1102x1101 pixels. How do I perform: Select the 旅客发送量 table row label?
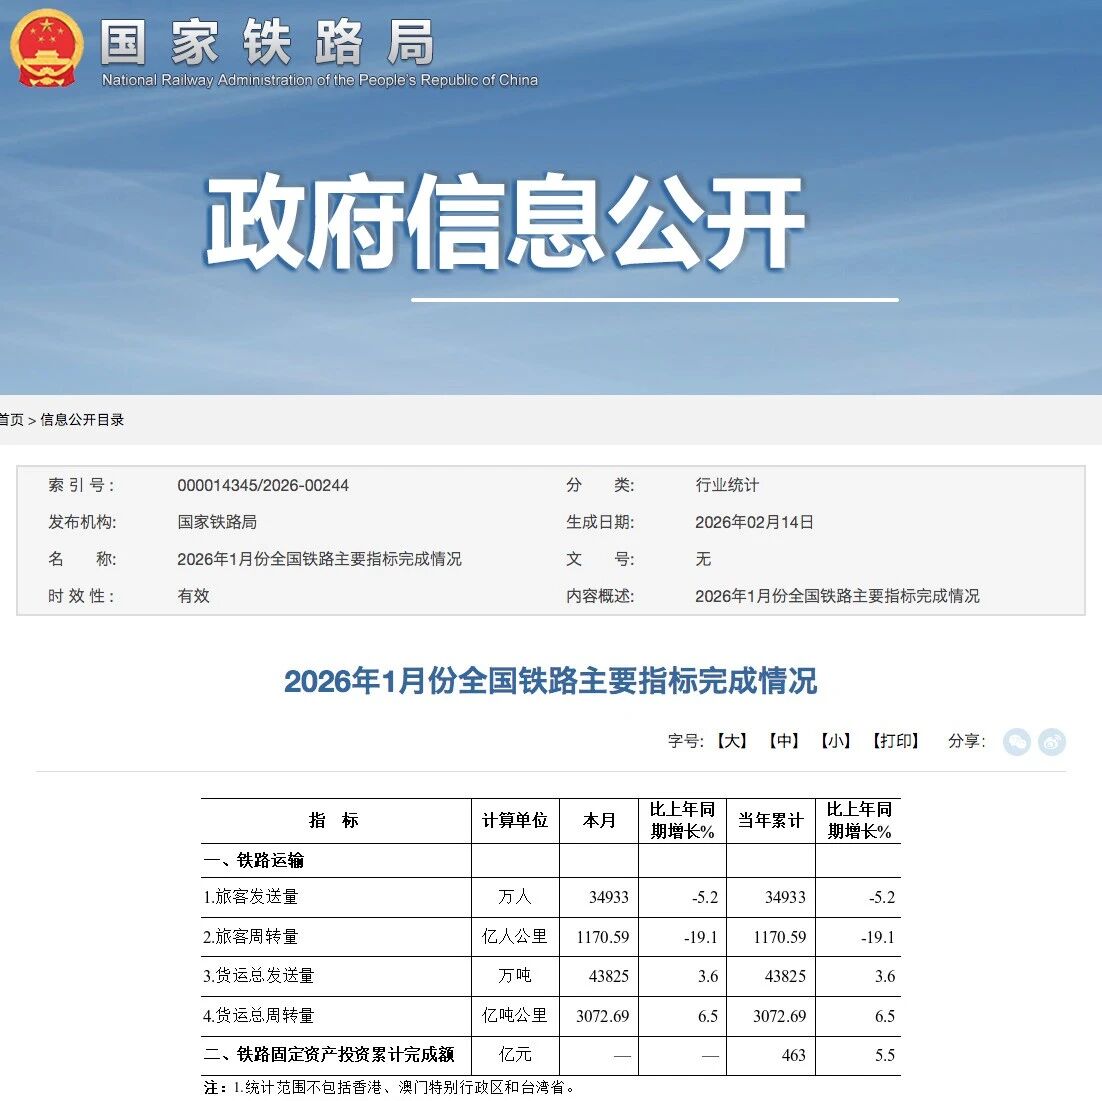point(251,897)
